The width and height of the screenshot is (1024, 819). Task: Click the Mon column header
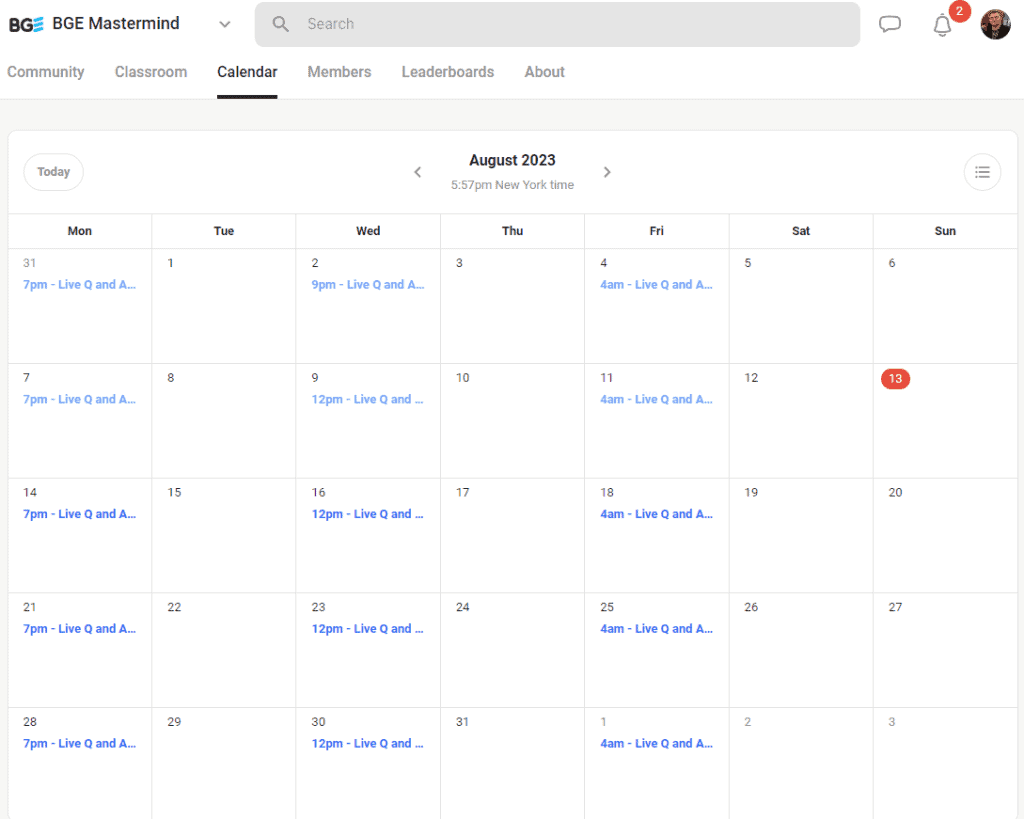[x=80, y=231]
